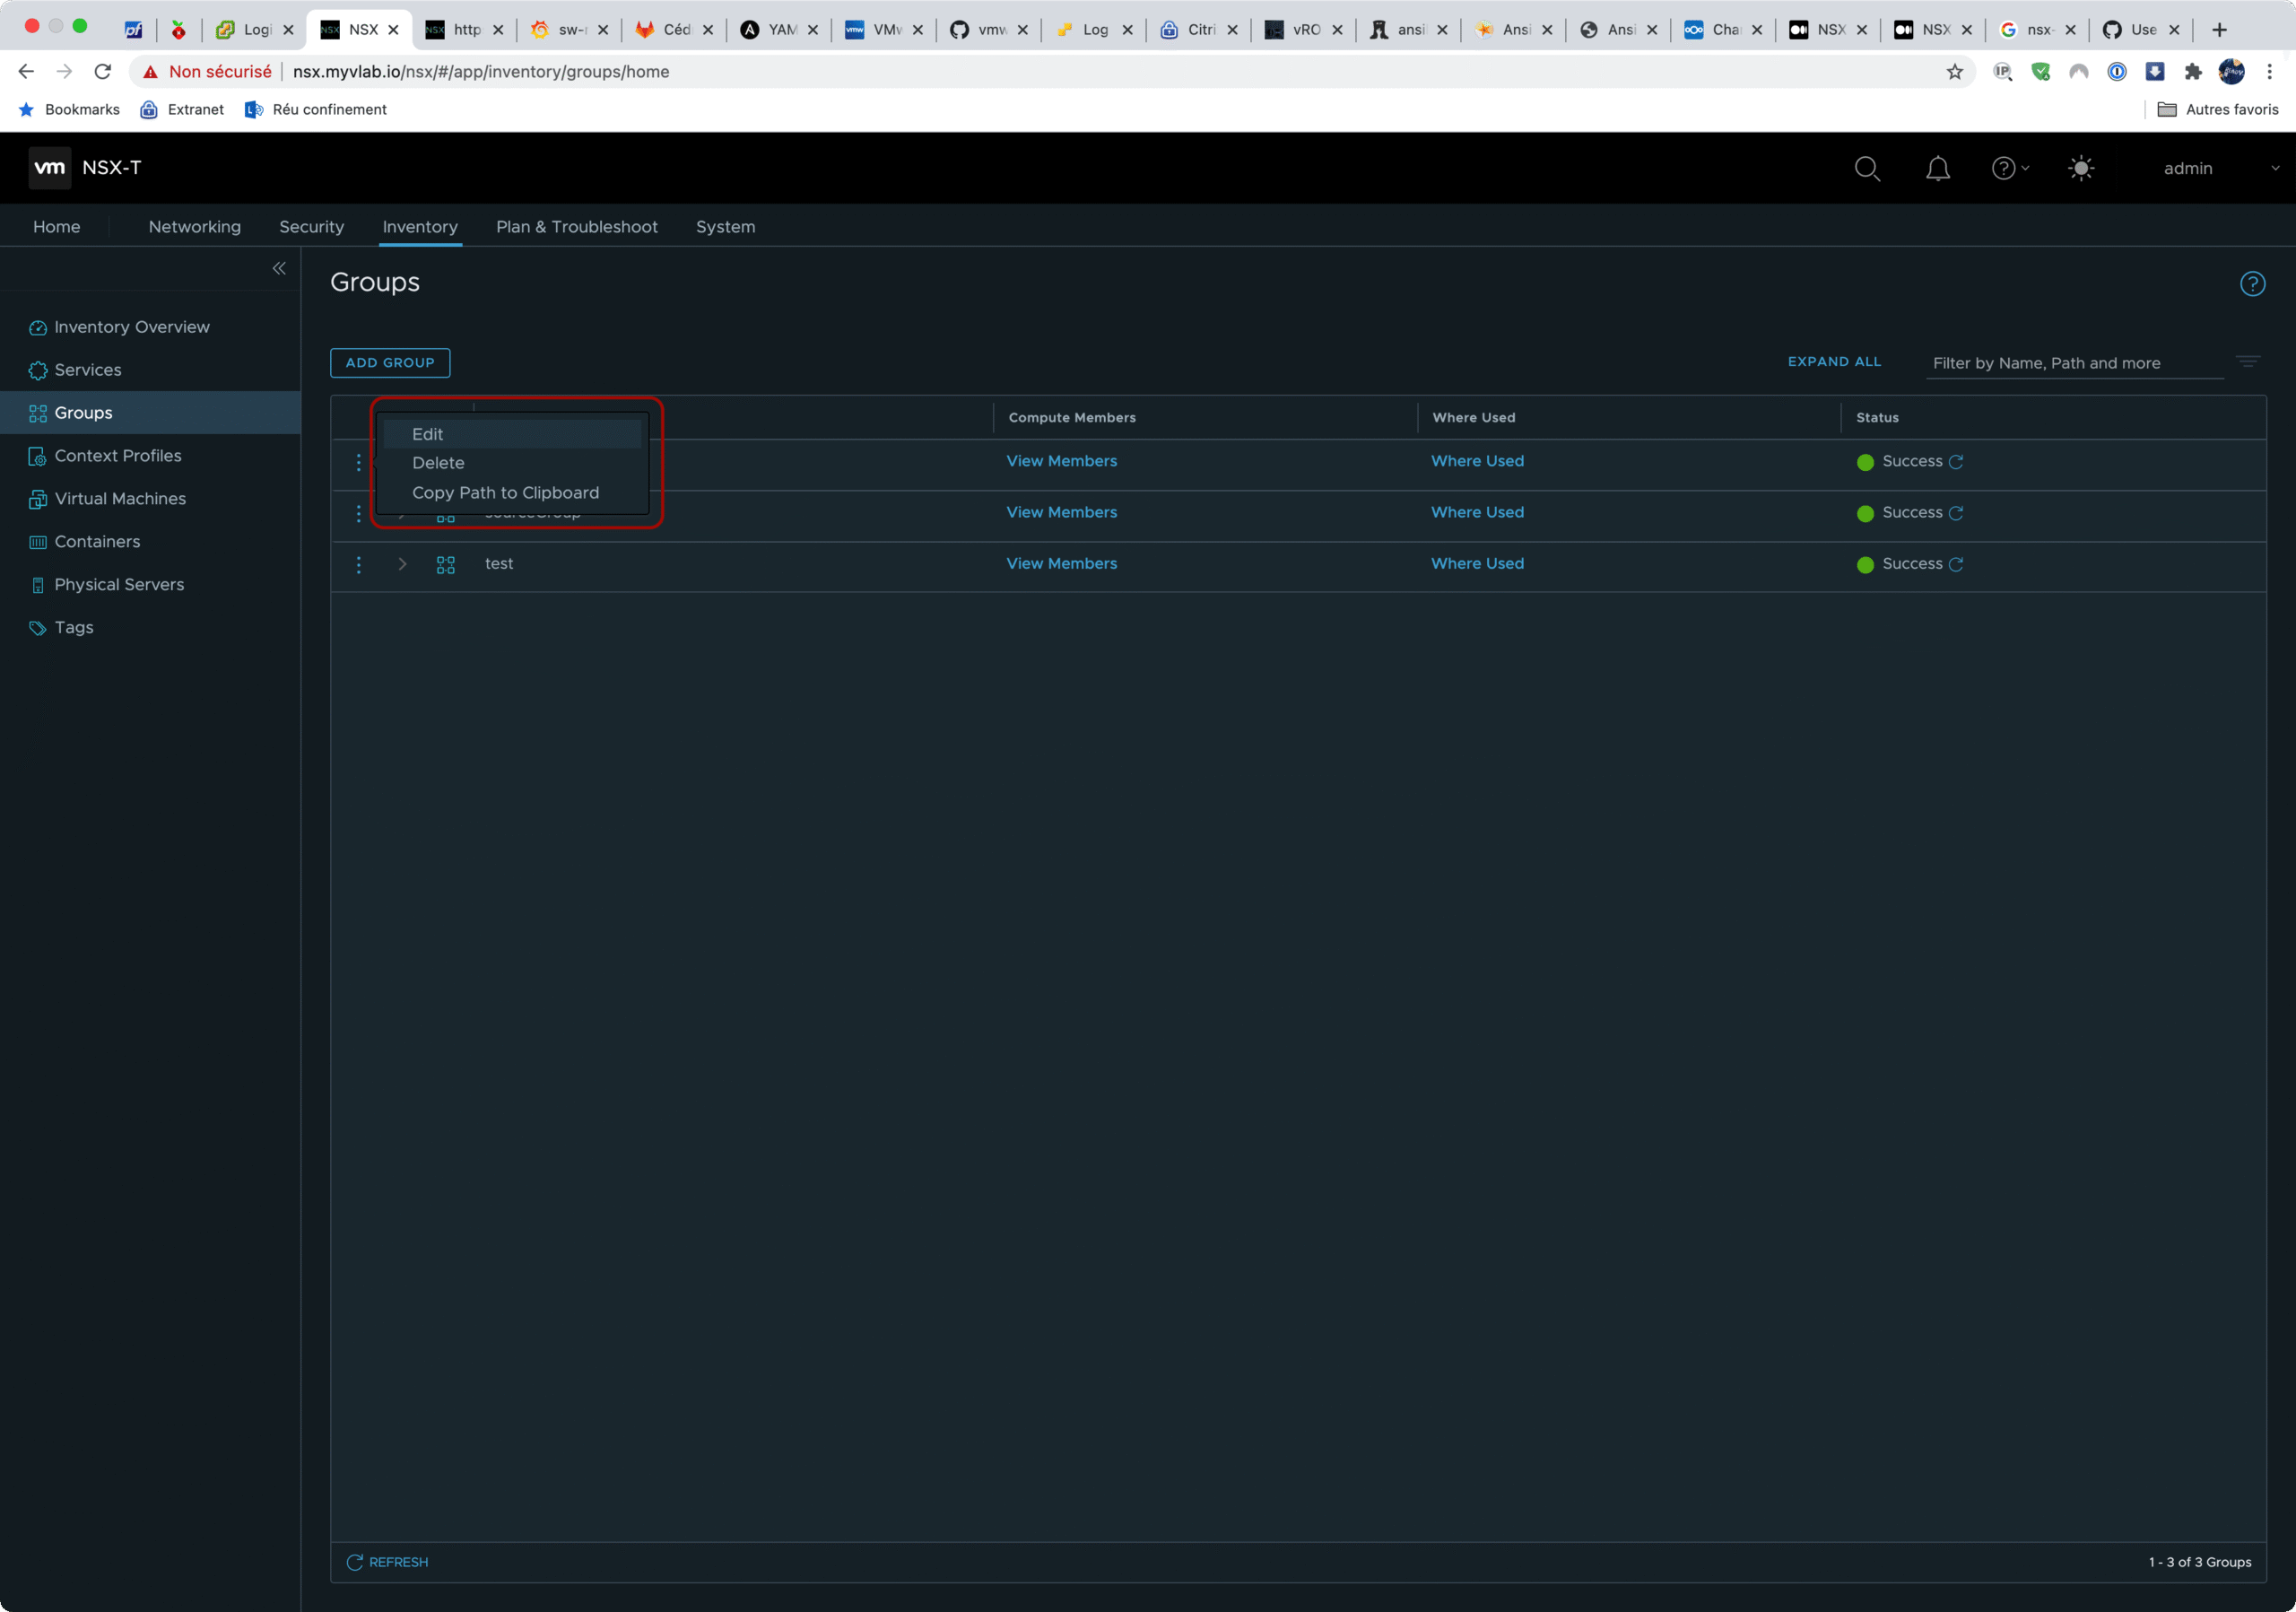Bookmark page with star icon in address bar
The width and height of the screenshot is (2296, 1612).
click(1954, 72)
